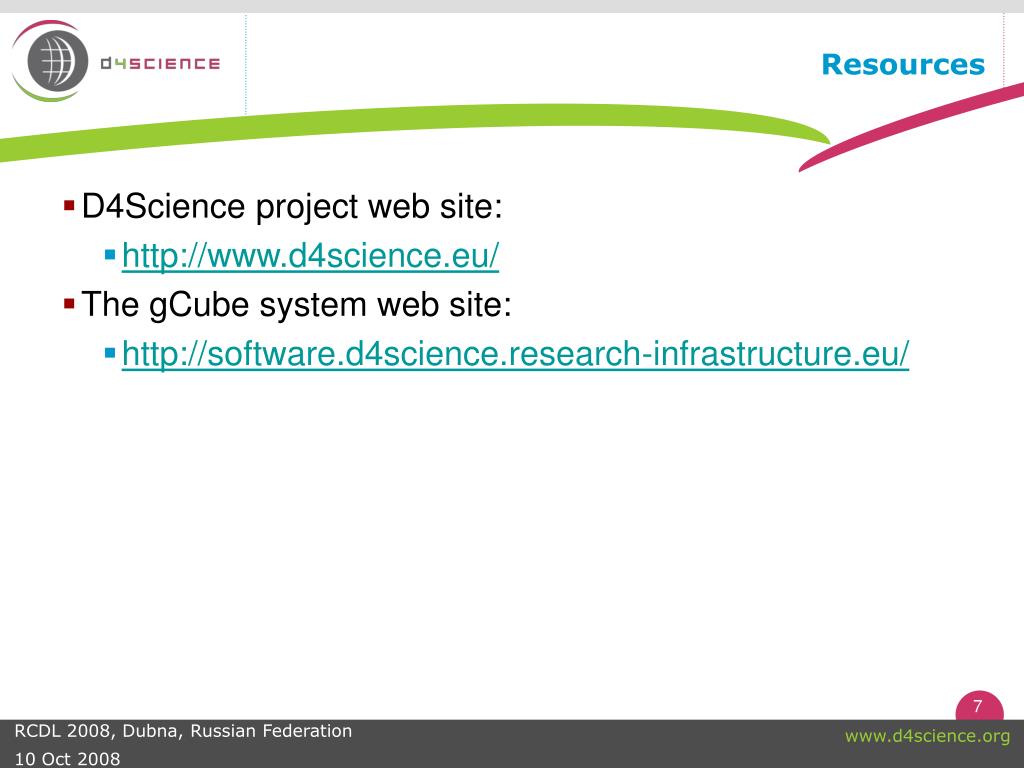Click 'D4Science project web site:' text

click(292, 207)
